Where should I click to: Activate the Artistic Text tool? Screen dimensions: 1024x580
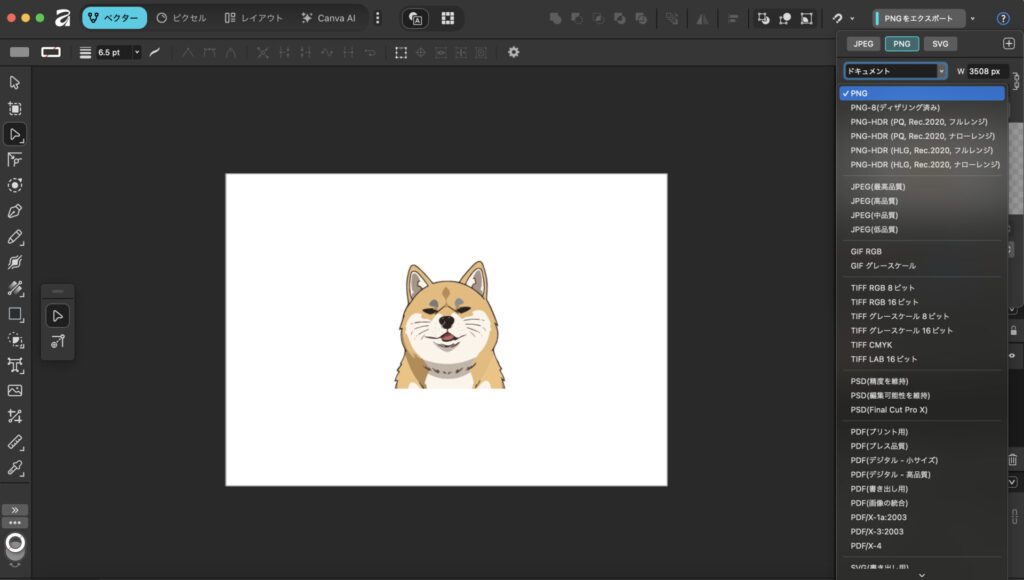pos(15,365)
